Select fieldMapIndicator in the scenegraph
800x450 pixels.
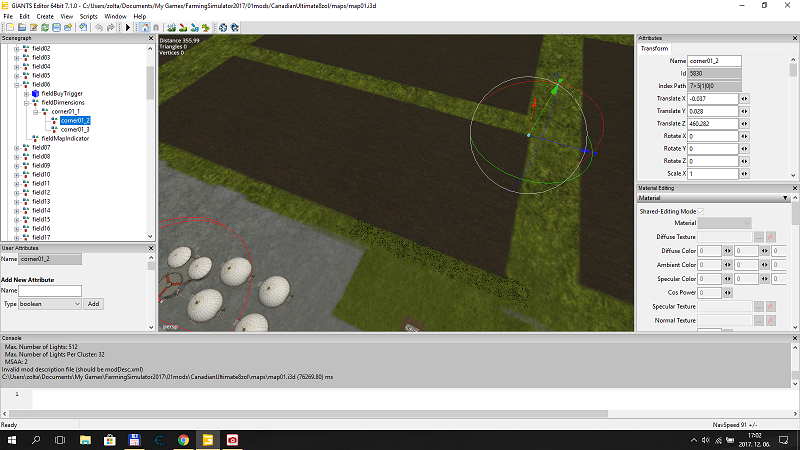65,138
